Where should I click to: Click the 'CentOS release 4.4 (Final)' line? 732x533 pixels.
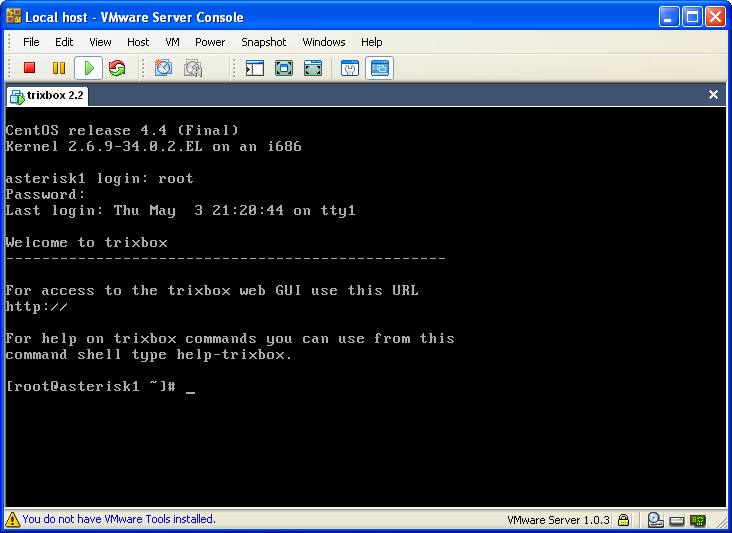click(x=122, y=130)
